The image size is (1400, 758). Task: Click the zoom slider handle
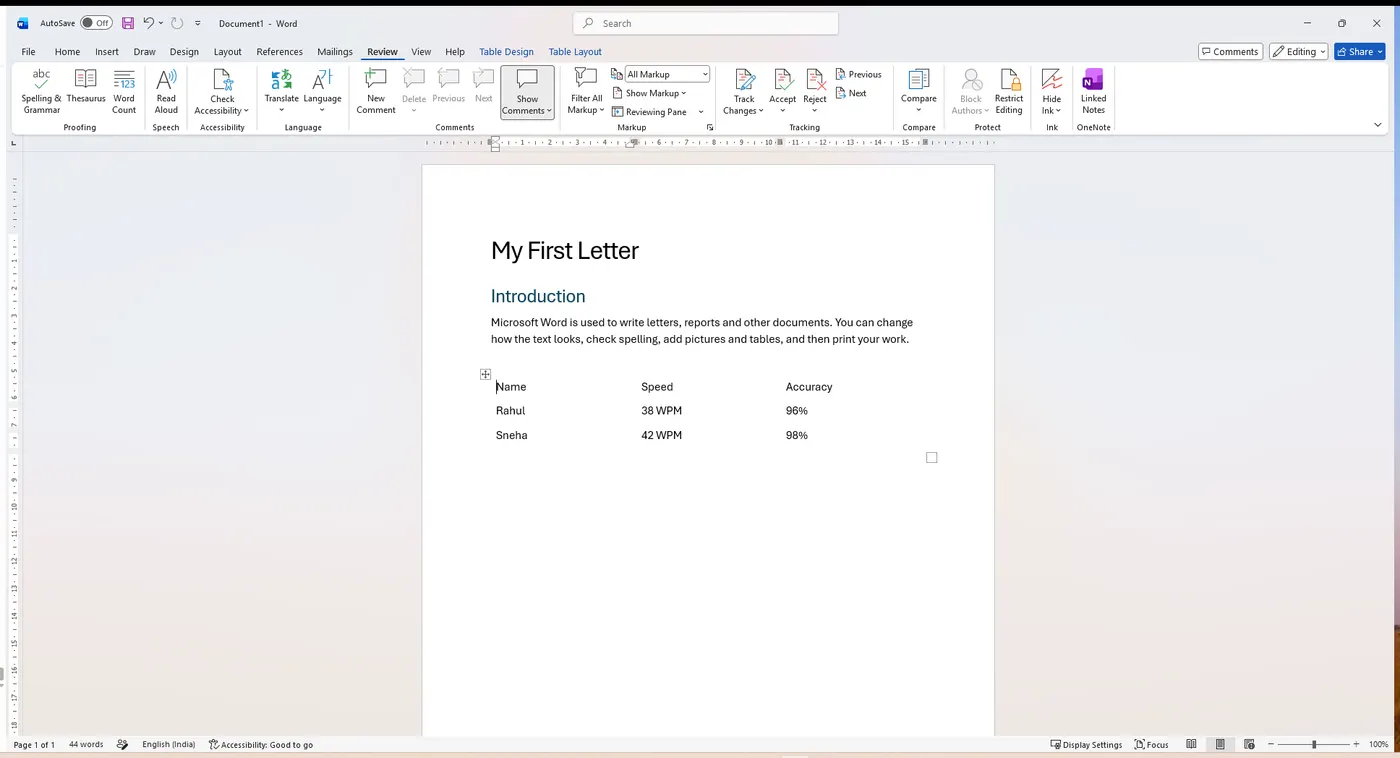[x=1314, y=745]
